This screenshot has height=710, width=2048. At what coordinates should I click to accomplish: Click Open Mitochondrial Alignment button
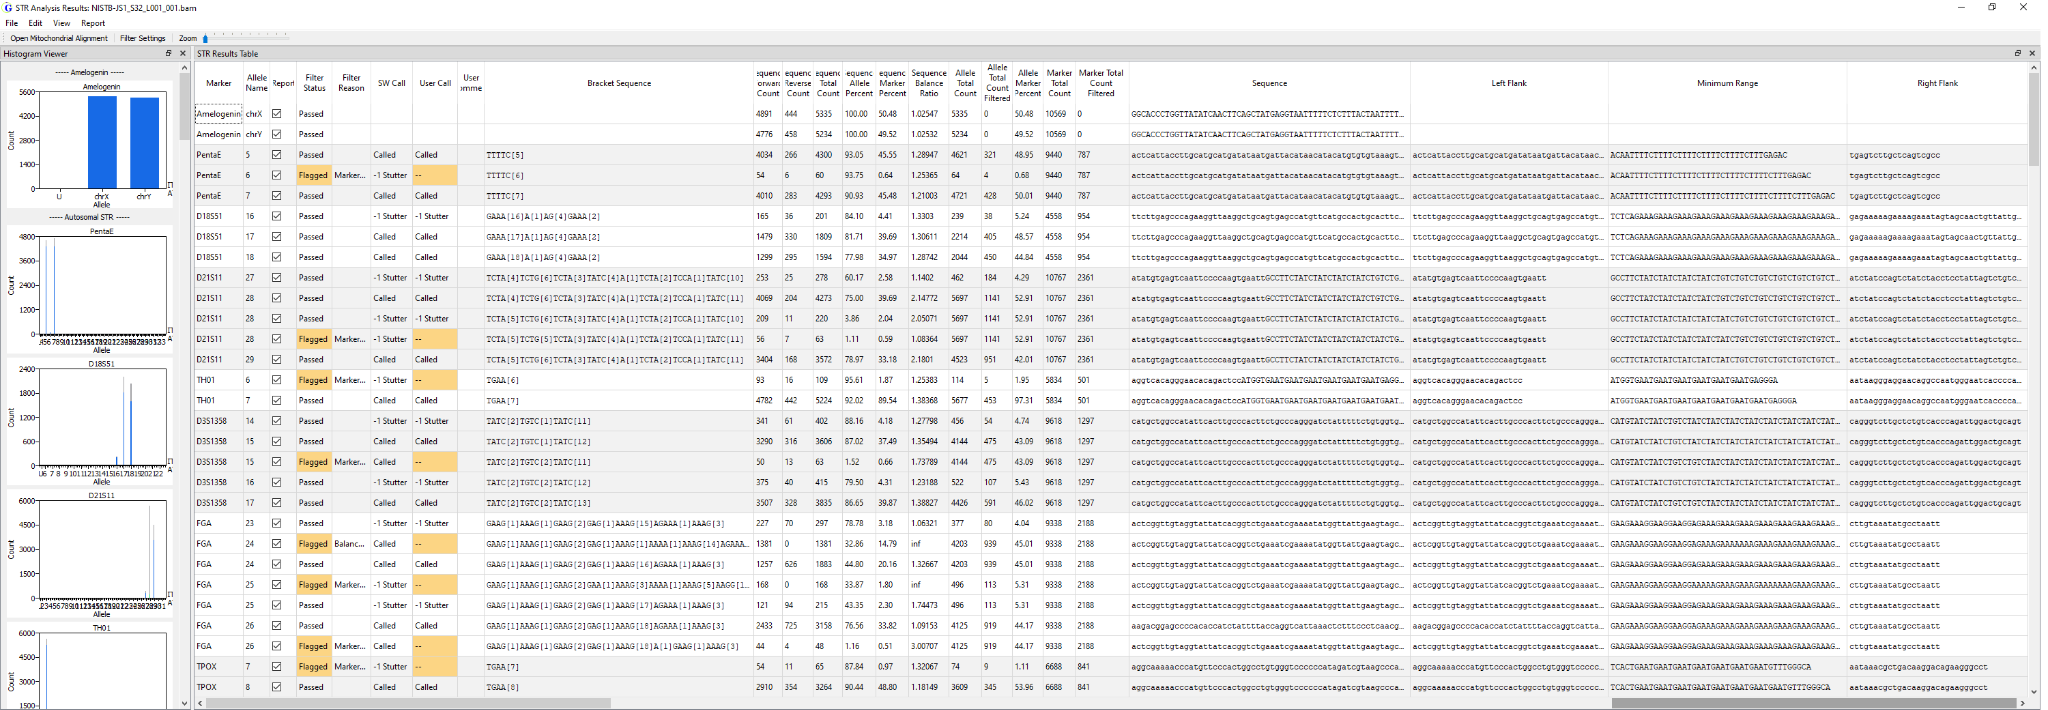(59, 39)
